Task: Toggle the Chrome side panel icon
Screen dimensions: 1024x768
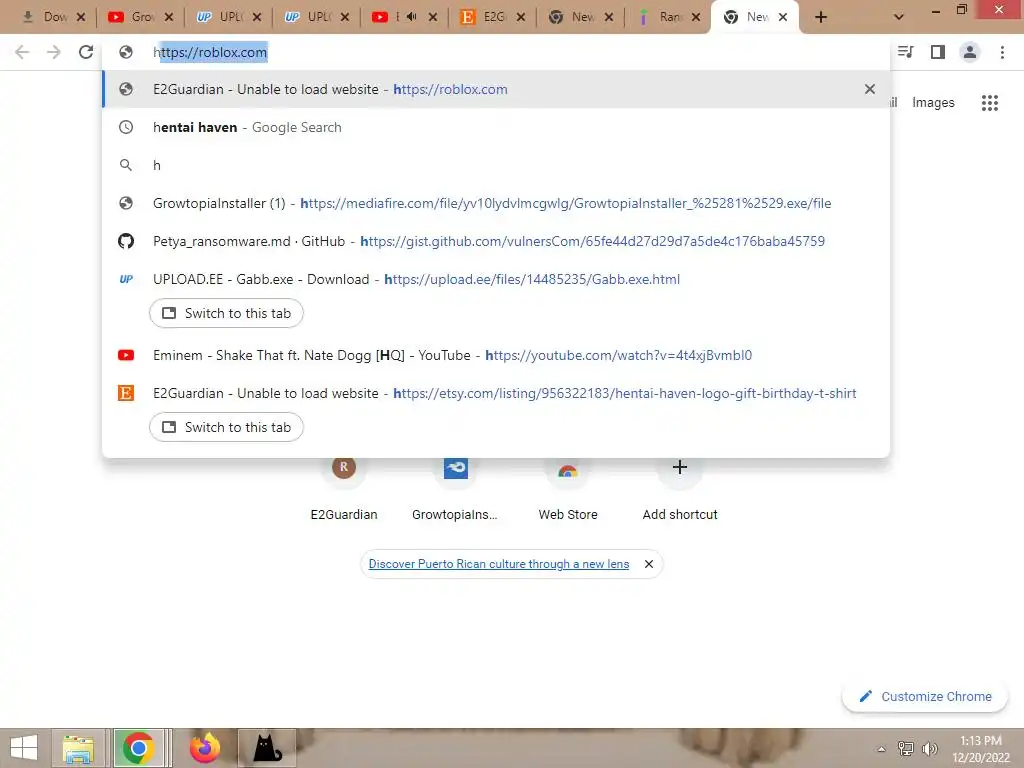Action: click(x=938, y=52)
